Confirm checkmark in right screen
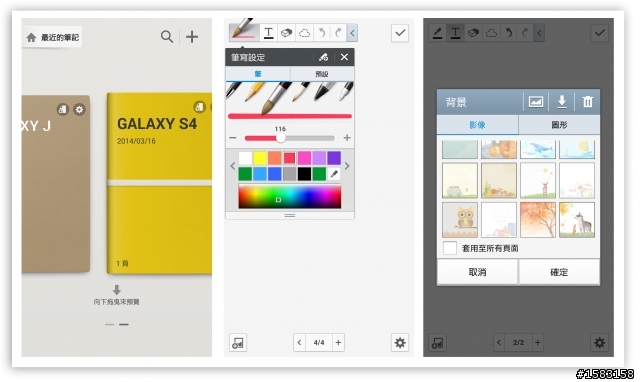 coord(600,33)
